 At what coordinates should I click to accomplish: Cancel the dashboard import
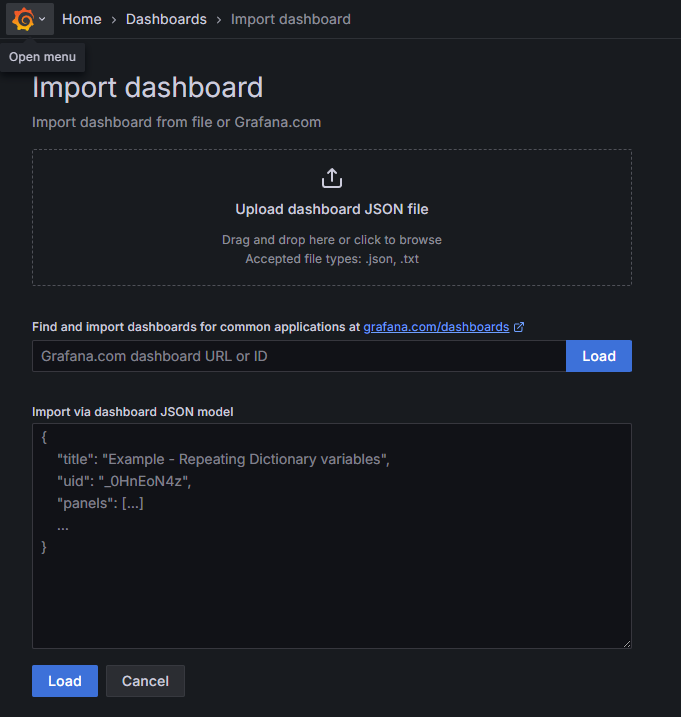point(145,681)
